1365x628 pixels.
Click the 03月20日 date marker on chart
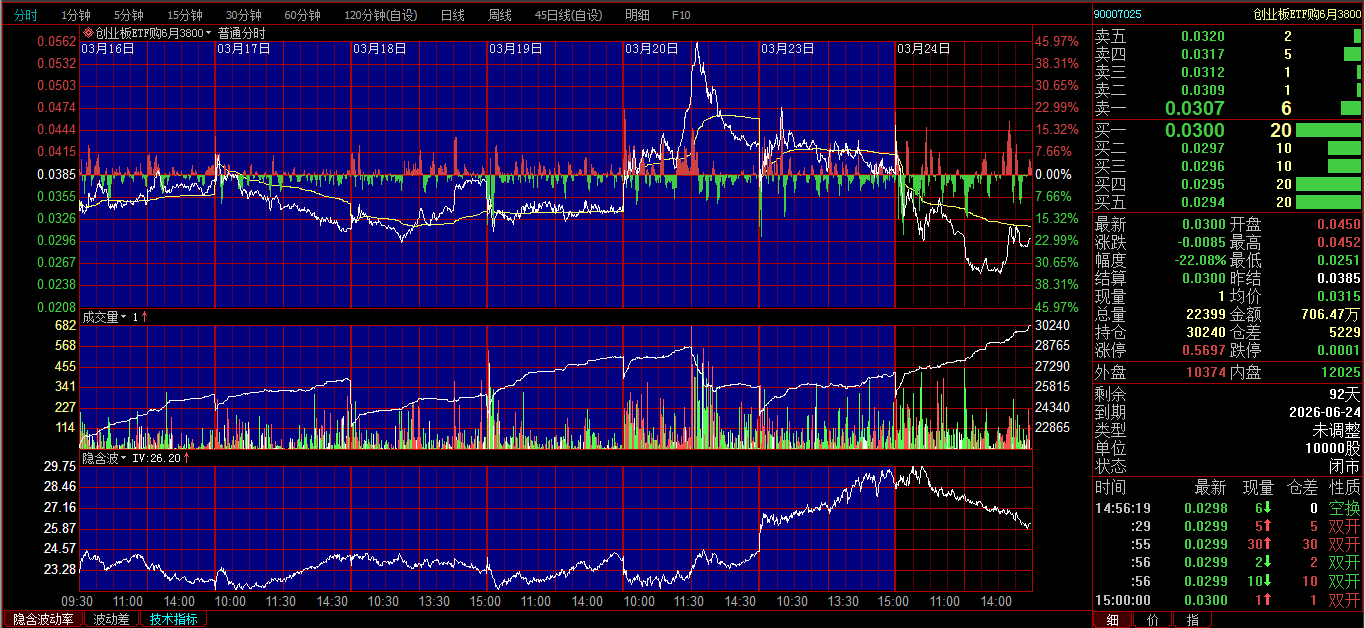651,48
